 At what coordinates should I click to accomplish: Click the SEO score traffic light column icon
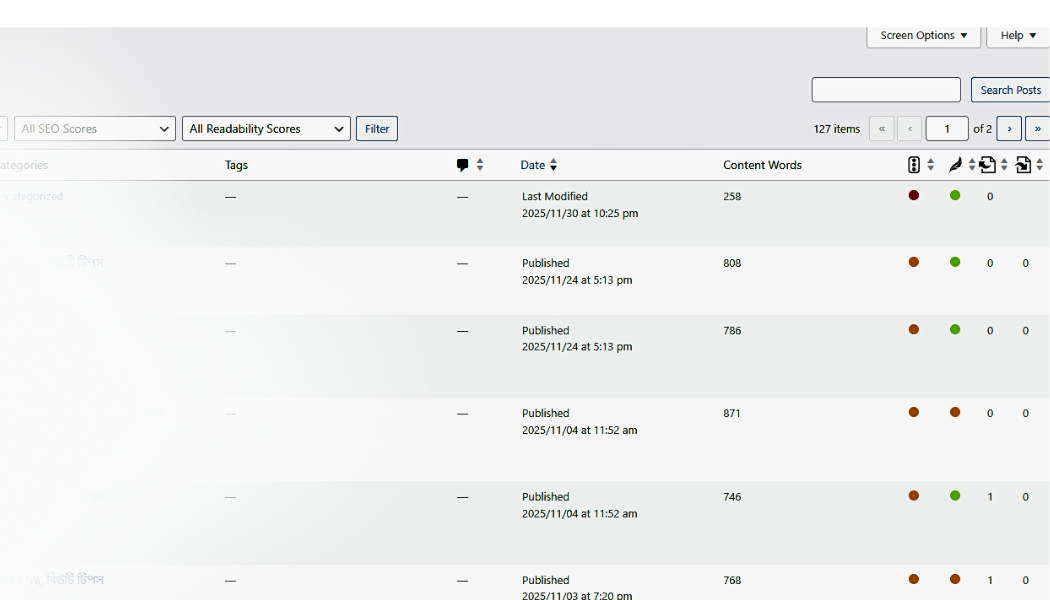914,165
